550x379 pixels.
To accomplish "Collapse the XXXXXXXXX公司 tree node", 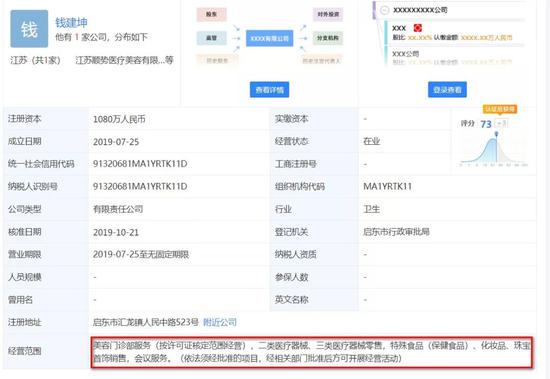I will pos(385,11).
